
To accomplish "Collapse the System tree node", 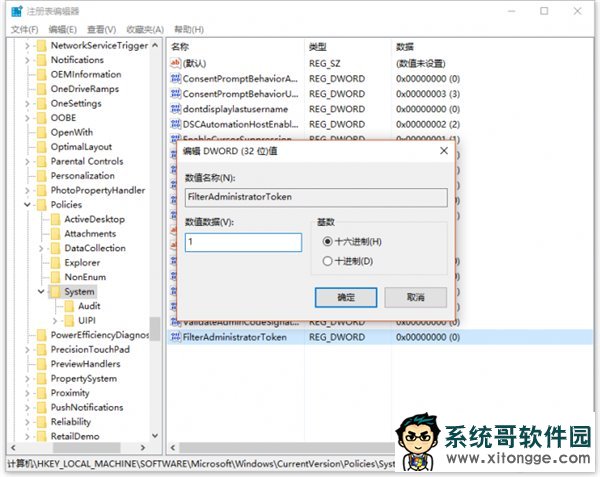I will (41, 292).
